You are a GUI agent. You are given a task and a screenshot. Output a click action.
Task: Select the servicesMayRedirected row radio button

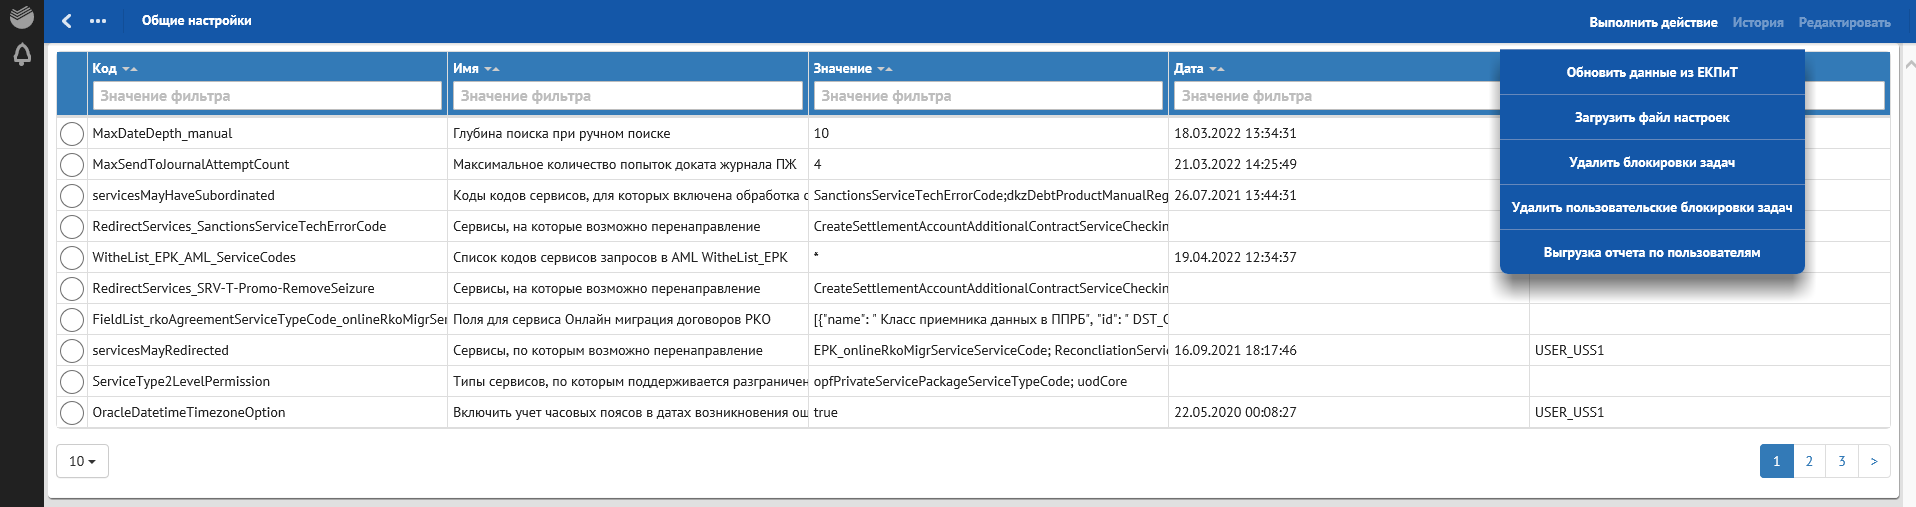click(x=72, y=351)
